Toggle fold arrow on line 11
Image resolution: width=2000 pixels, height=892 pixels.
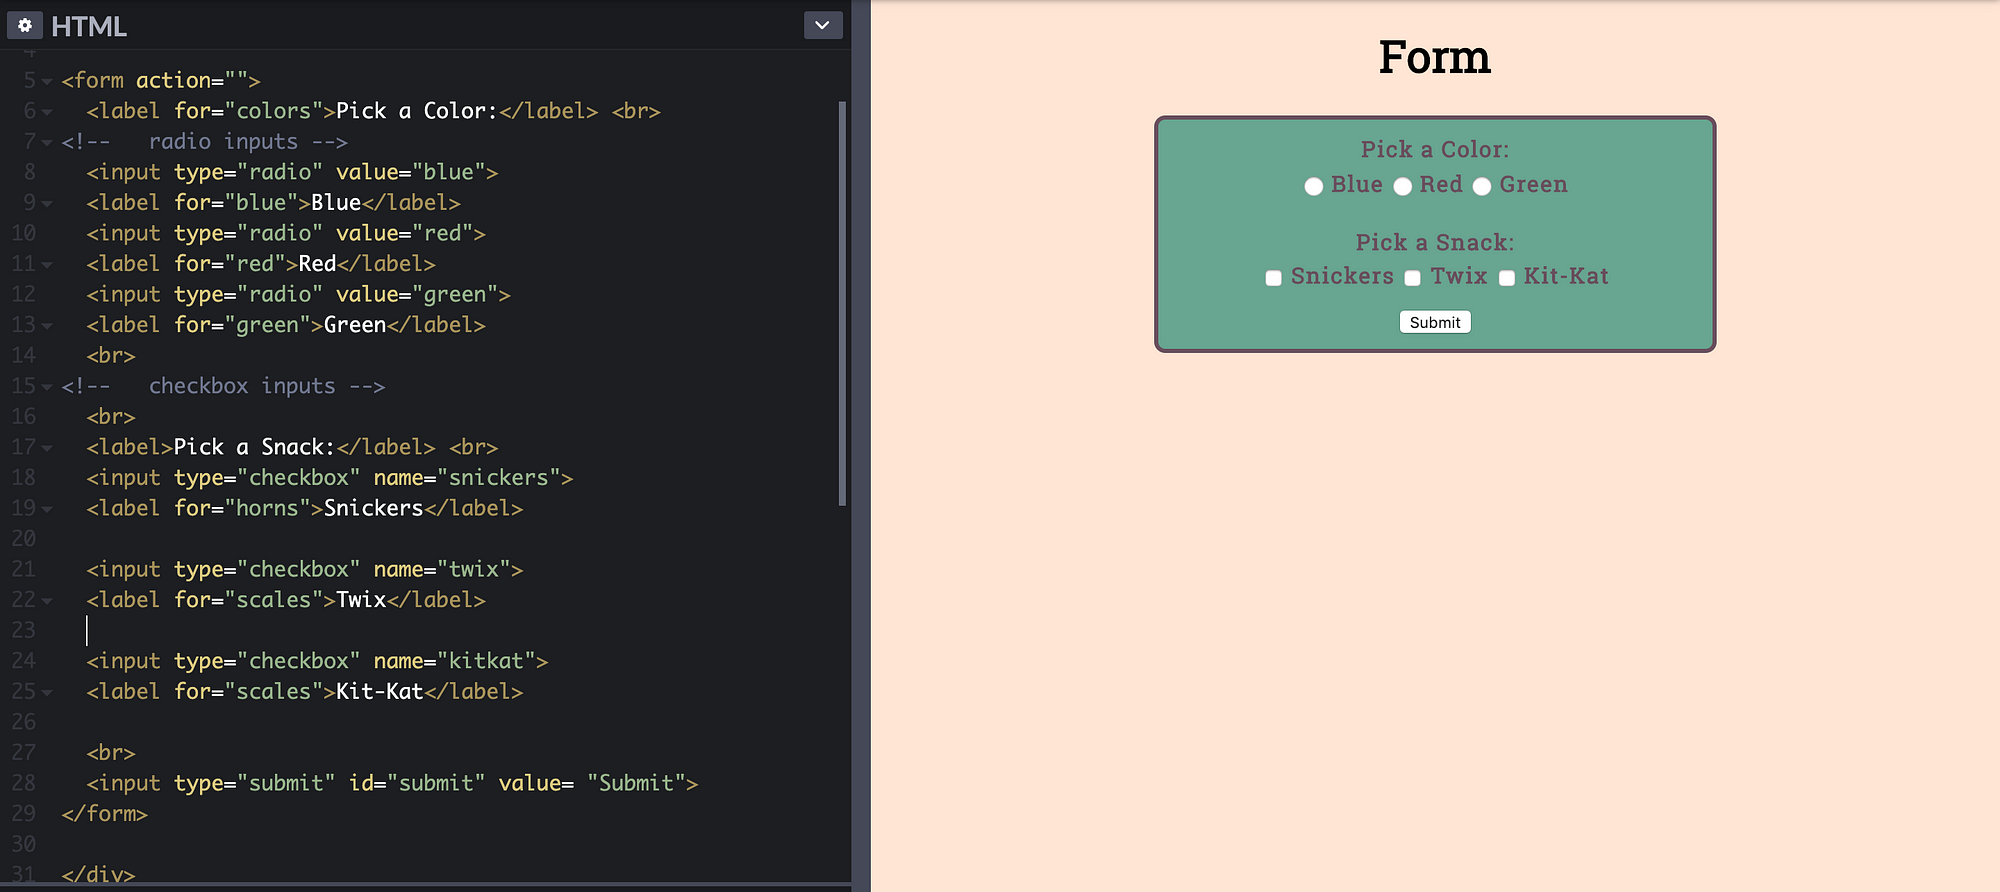pos(47,265)
